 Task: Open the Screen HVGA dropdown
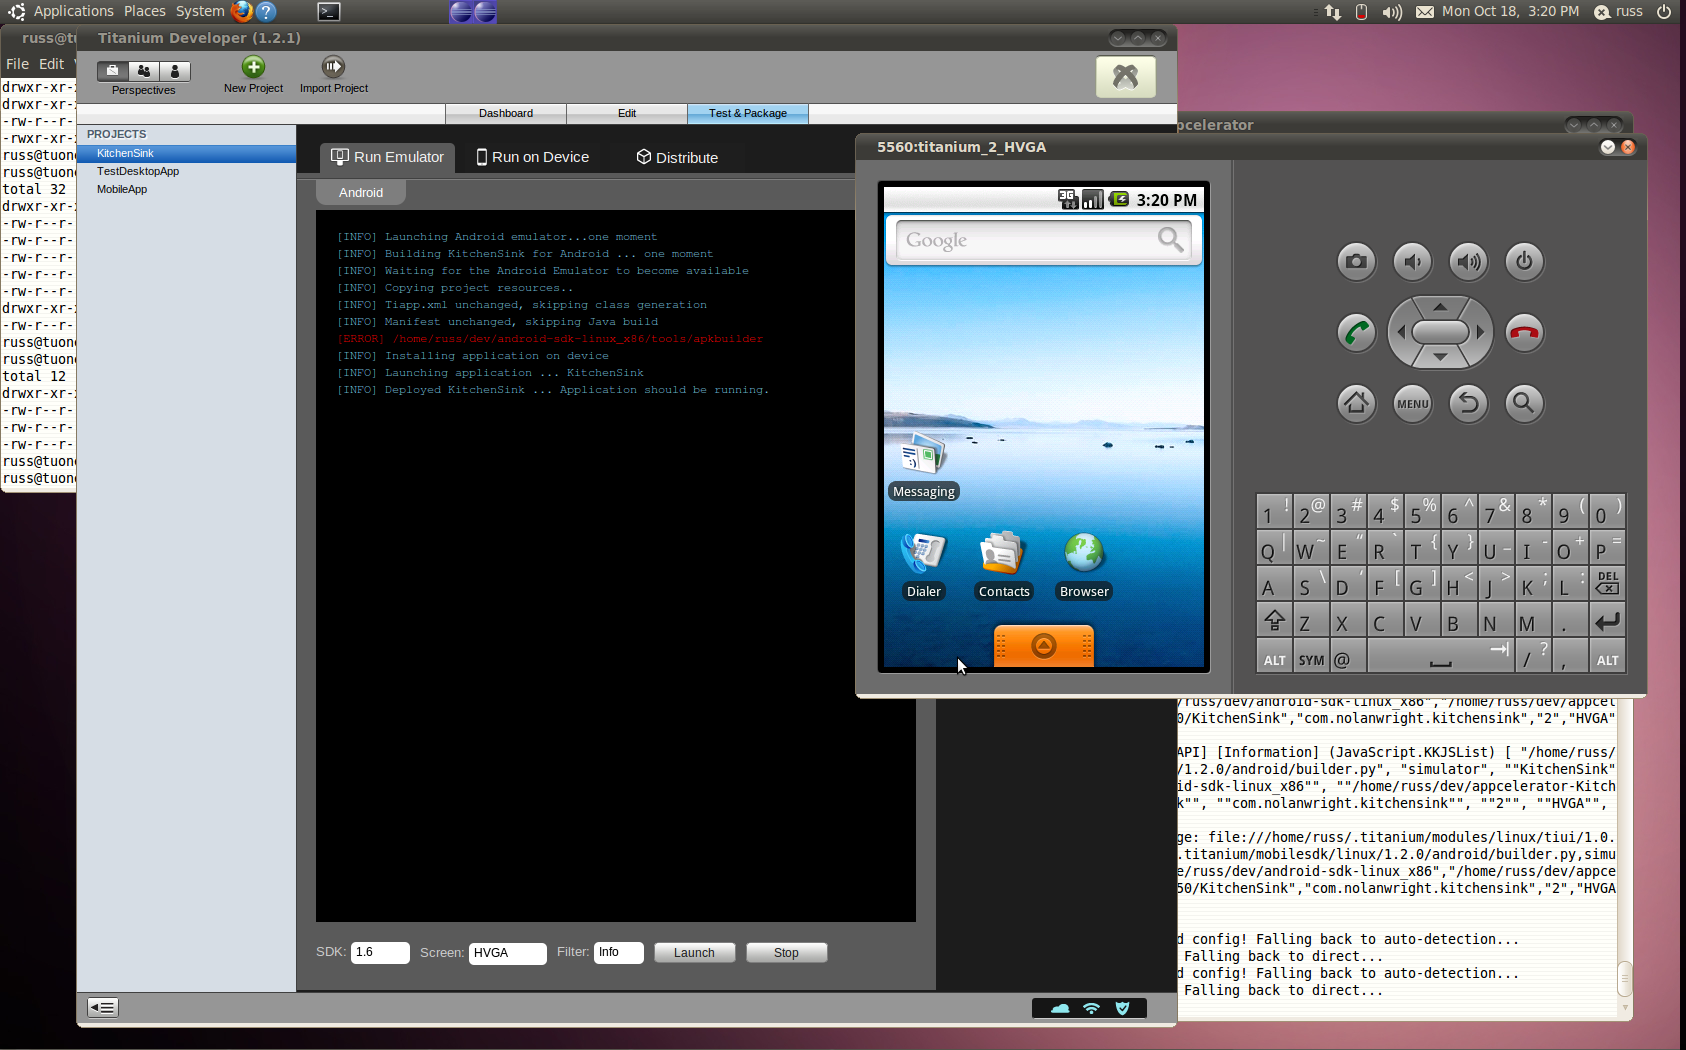[x=508, y=953]
